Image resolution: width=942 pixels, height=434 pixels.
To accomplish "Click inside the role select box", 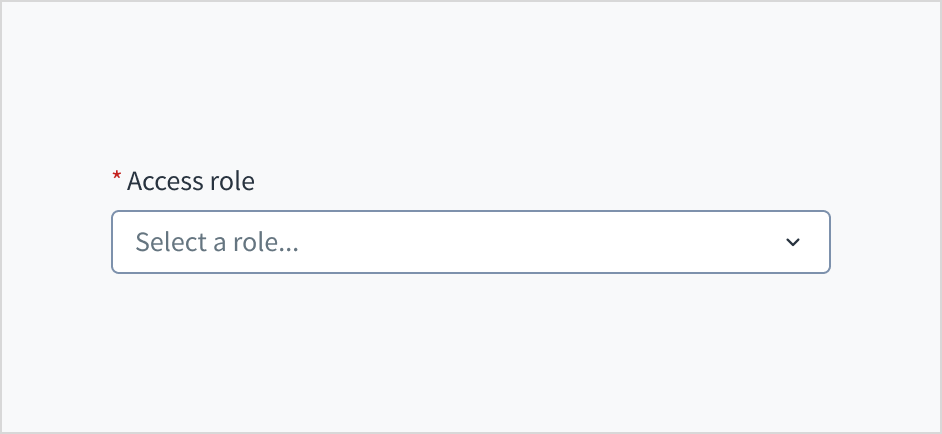I will pyautogui.click(x=470, y=242).
